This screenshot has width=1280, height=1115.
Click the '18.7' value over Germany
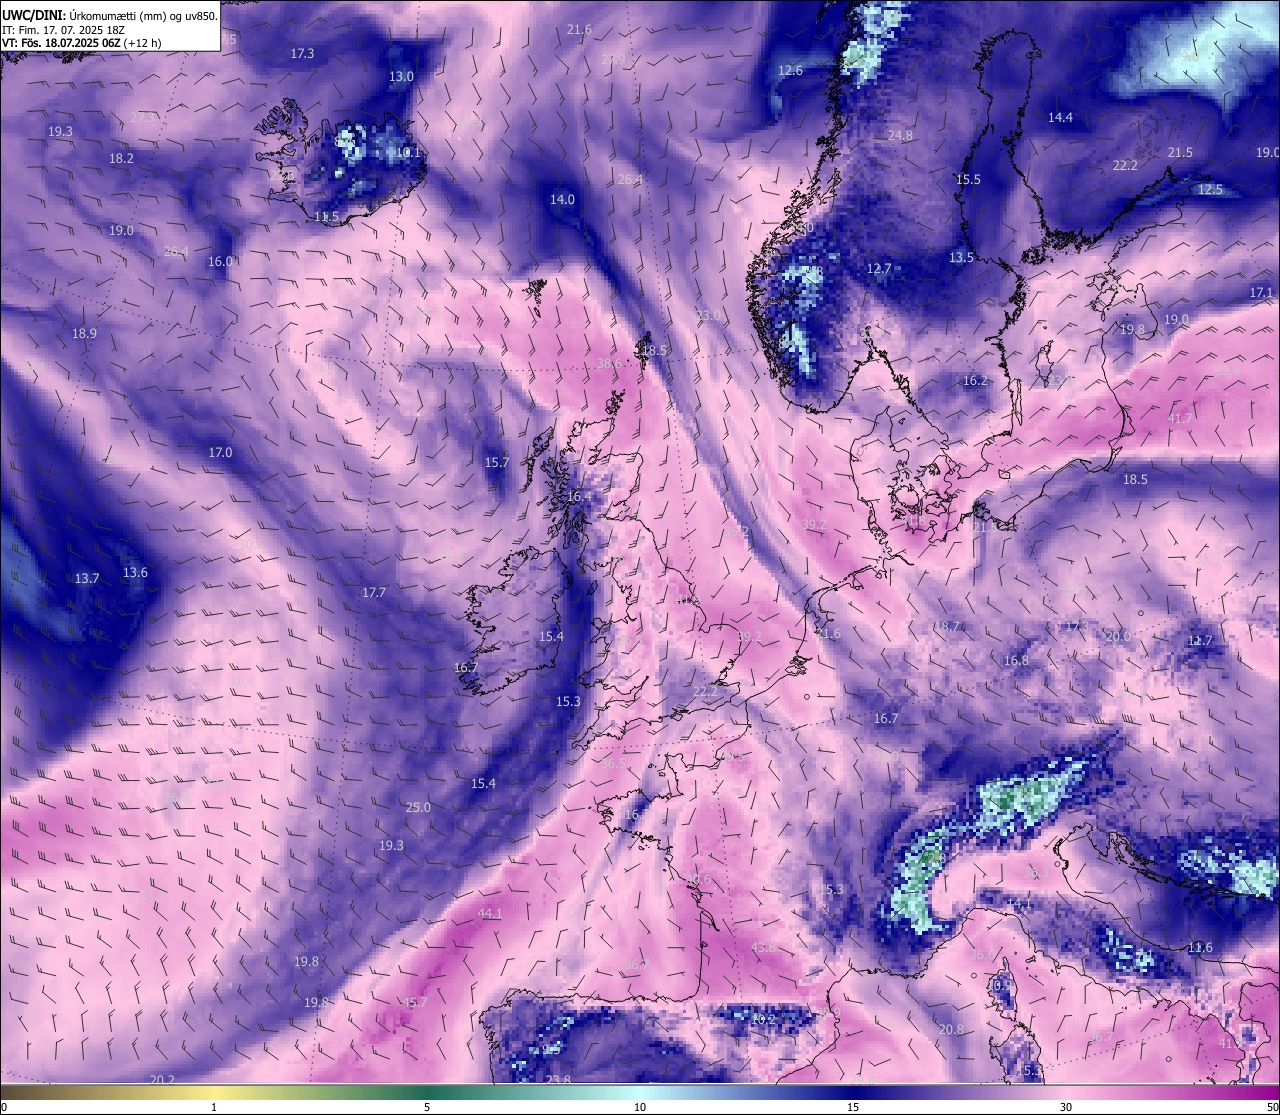click(x=946, y=626)
